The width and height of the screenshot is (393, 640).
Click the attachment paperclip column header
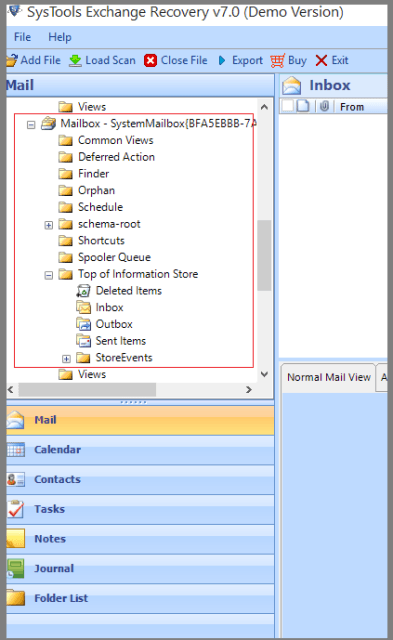(x=324, y=107)
